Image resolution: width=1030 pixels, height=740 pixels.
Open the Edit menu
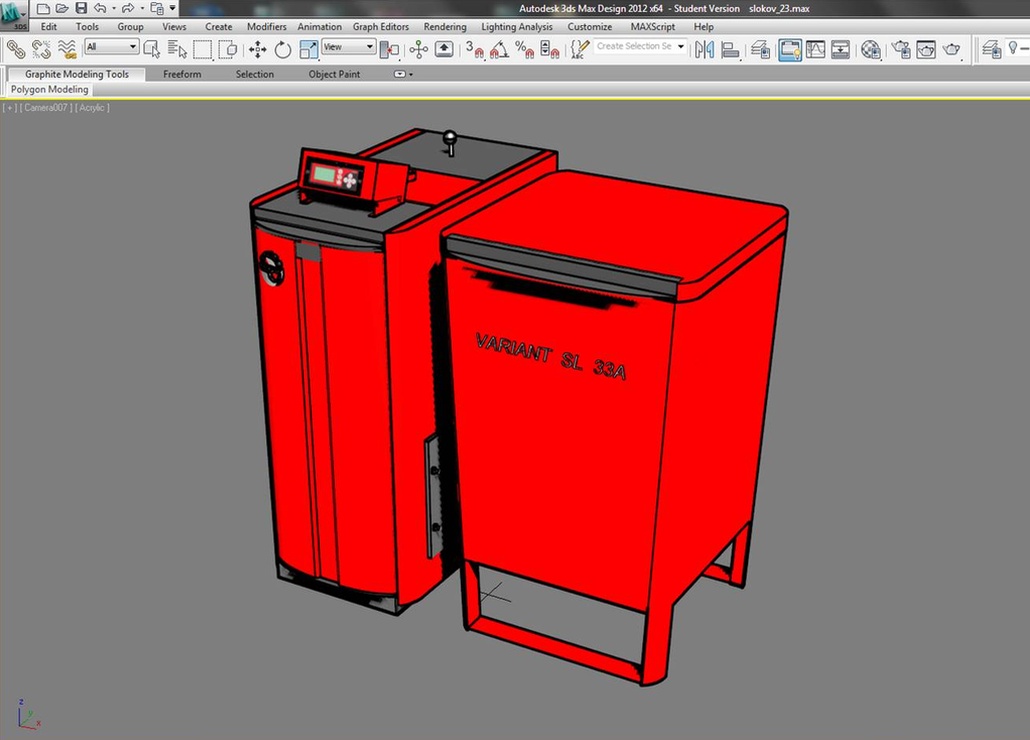click(x=49, y=27)
